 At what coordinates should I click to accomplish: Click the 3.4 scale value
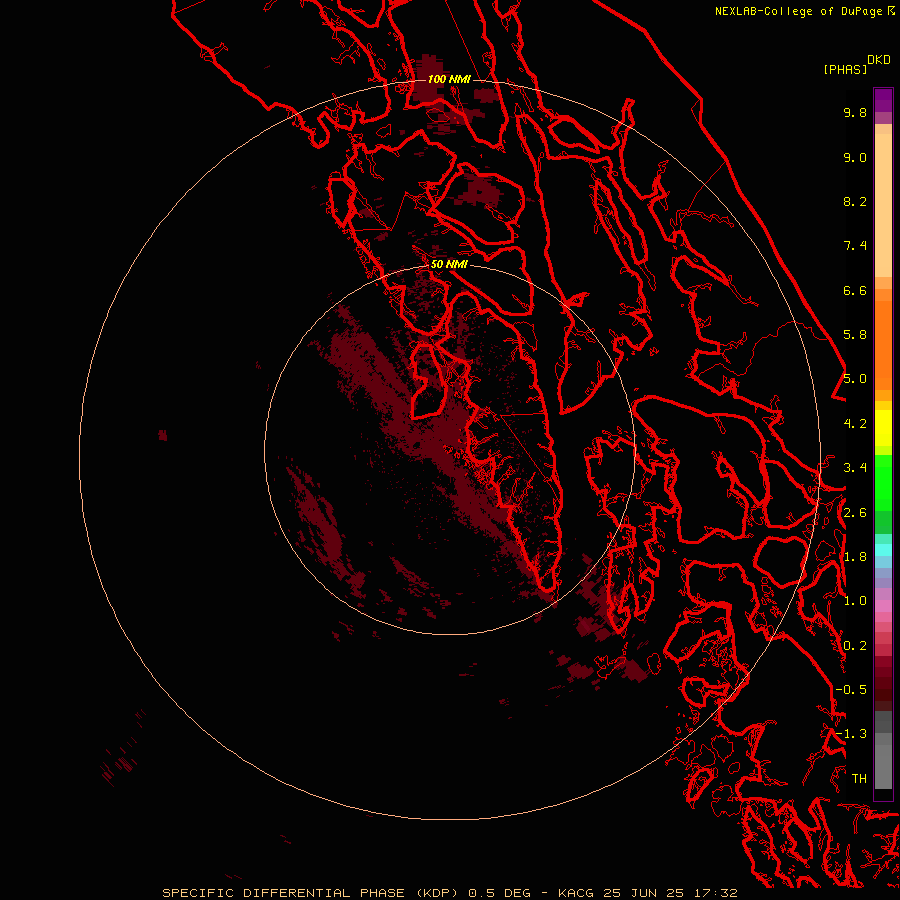pyautogui.click(x=855, y=468)
